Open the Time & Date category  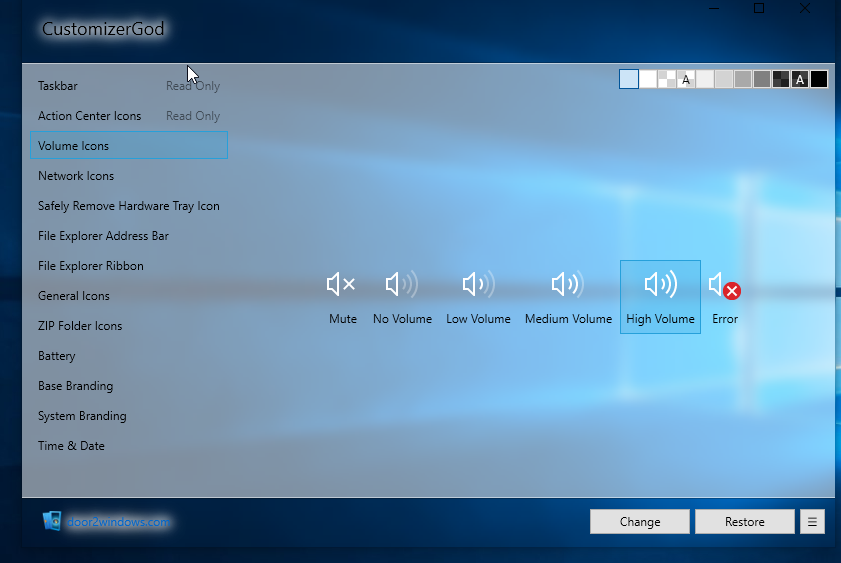point(129,446)
